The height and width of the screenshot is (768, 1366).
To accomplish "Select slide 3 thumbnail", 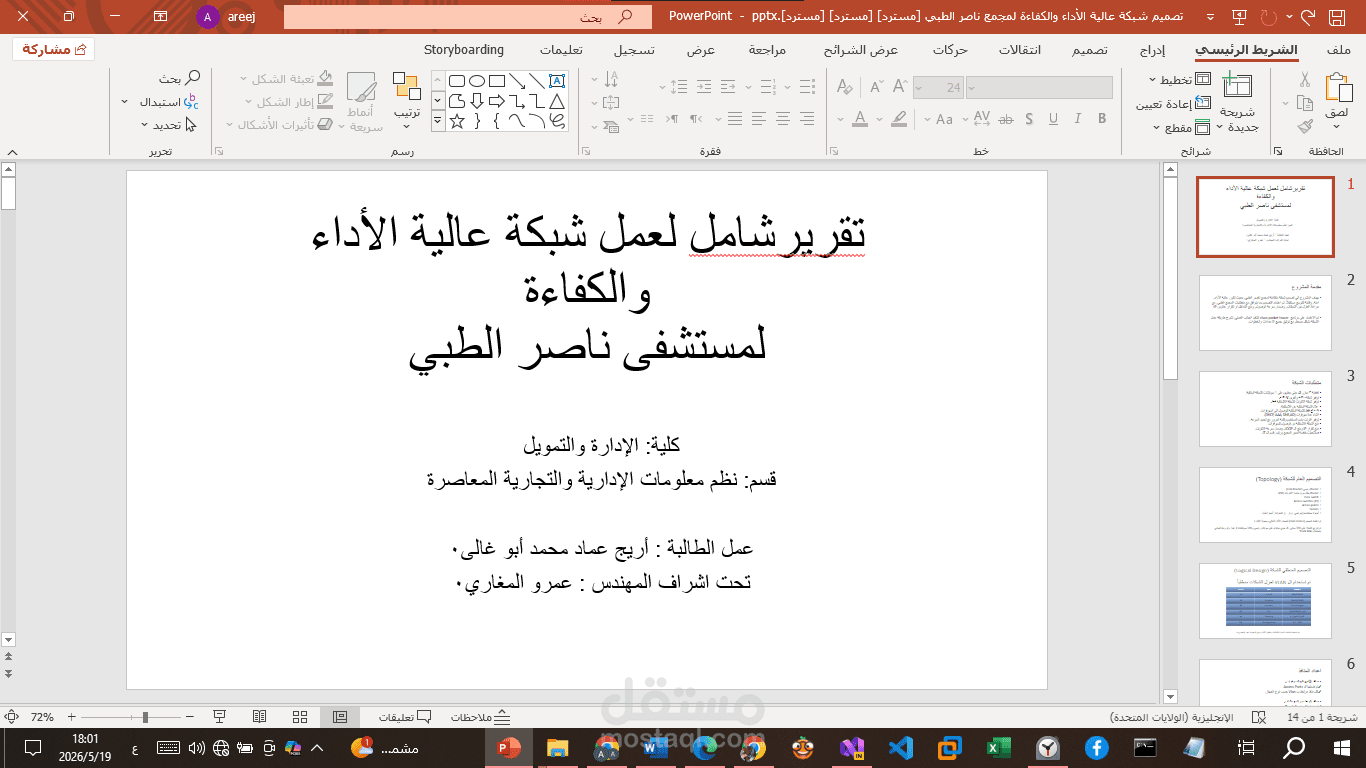I will 1265,409.
